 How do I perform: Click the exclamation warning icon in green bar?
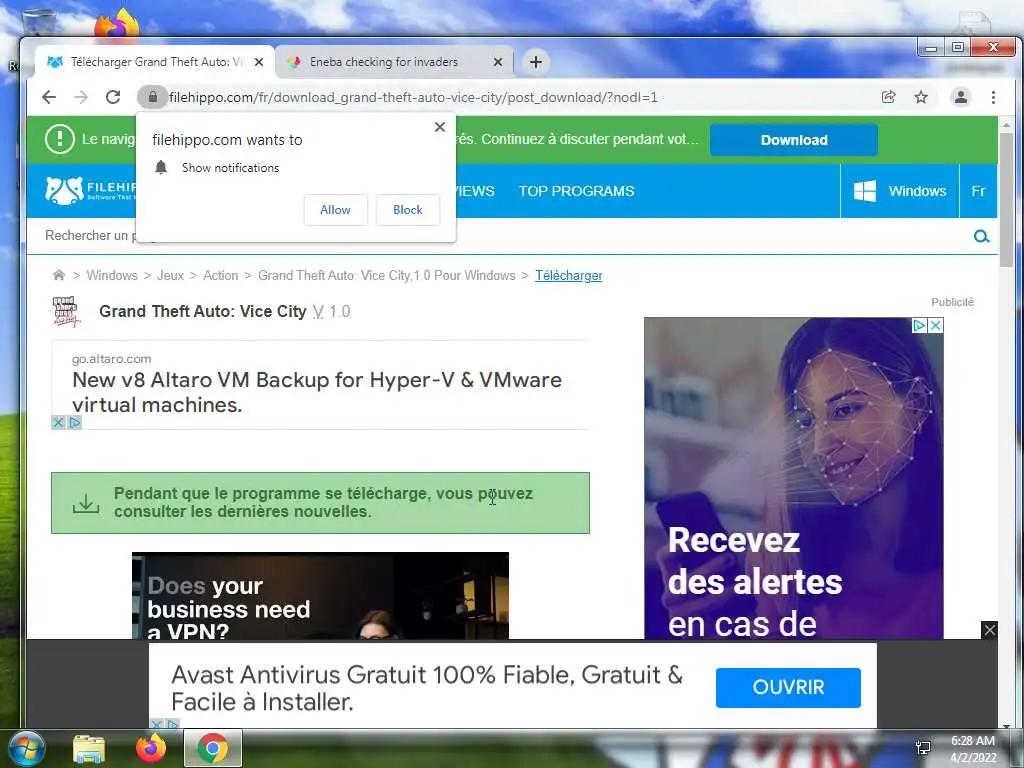click(60, 139)
